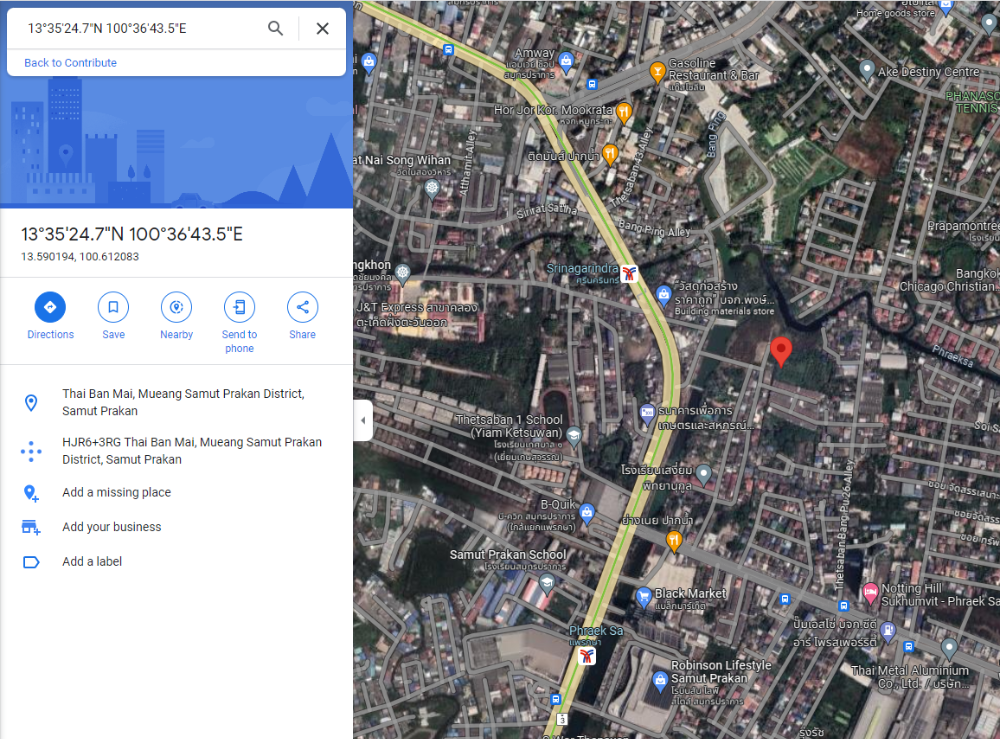Open the Back to Contribute link
Image resolution: width=1000 pixels, height=739 pixels.
[70, 62]
